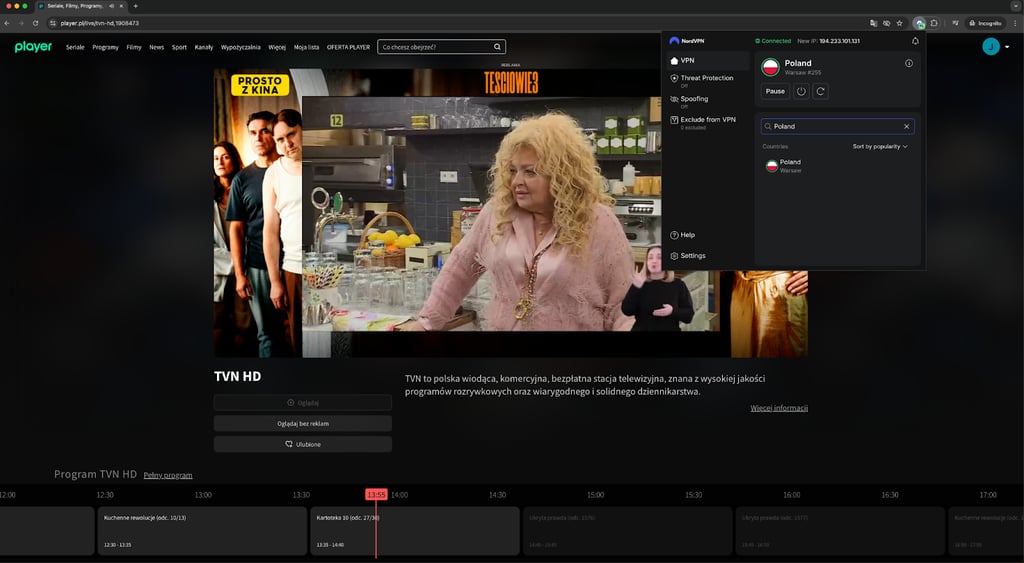This screenshot has height=563, width=1024.
Task: Open Exclude from VPN in the sidebar
Action: click(x=703, y=123)
